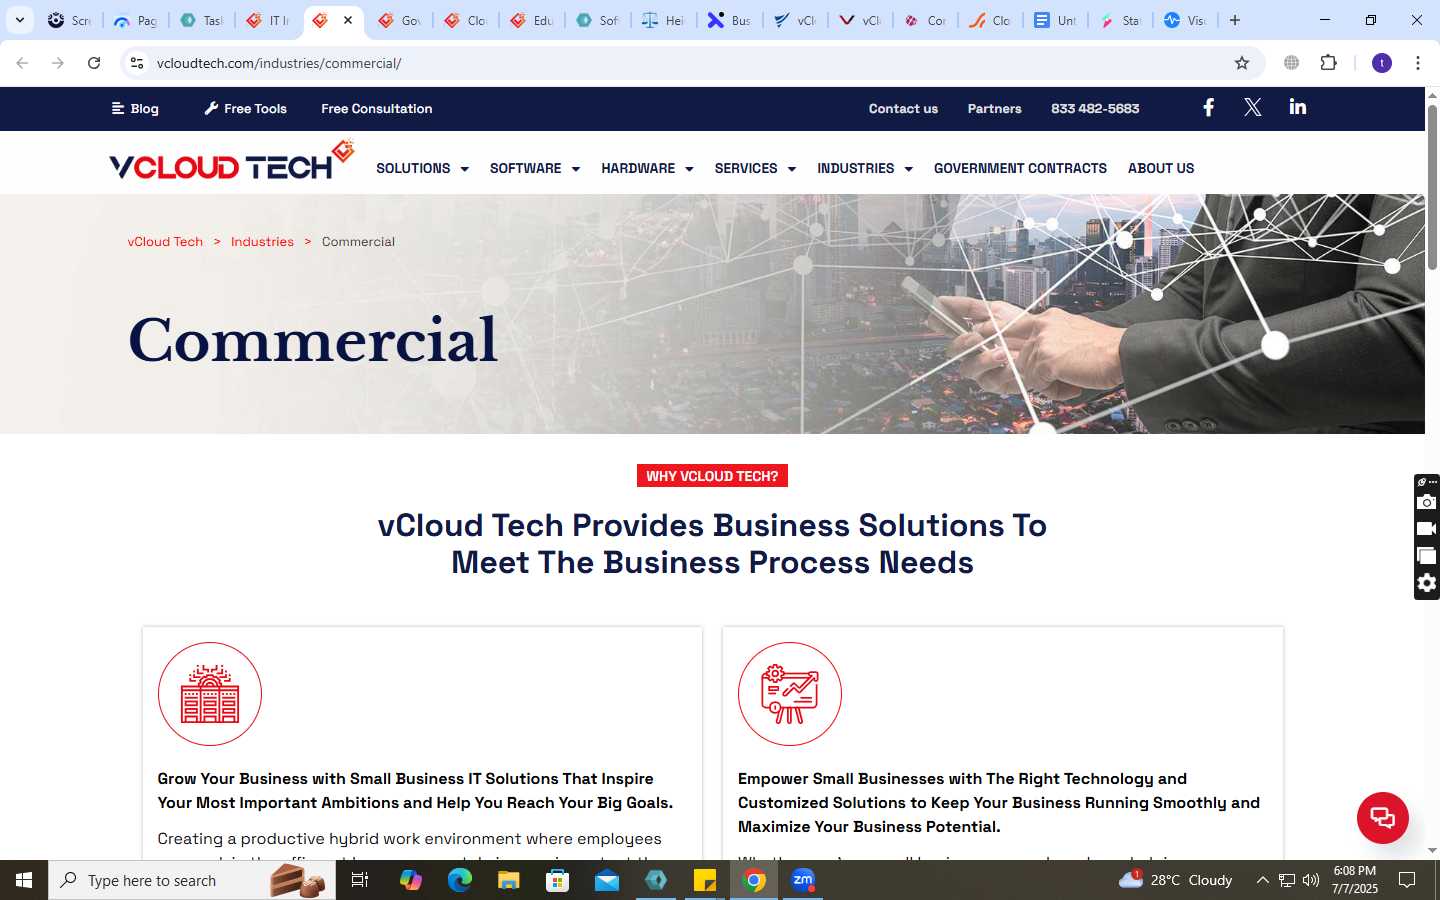Open Government Contracts menu item
The height and width of the screenshot is (900, 1440).
tap(1020, 168)
